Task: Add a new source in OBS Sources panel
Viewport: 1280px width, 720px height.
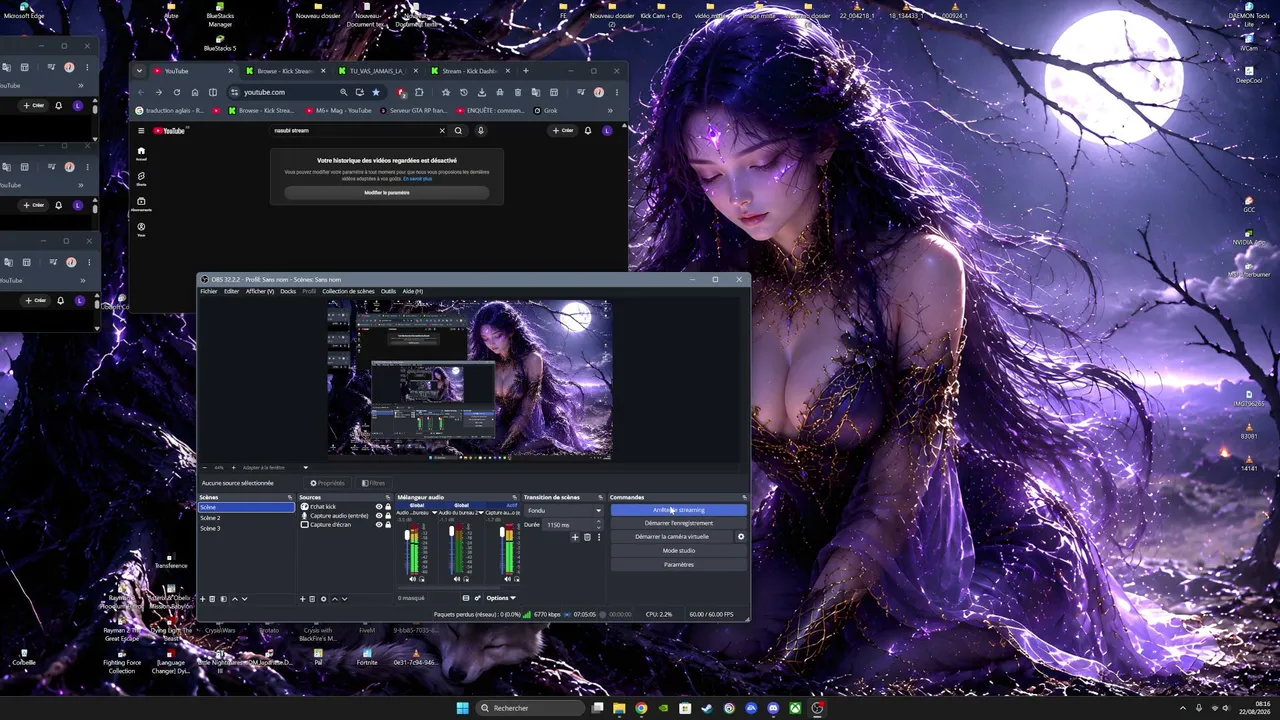Action: coord(302,599)
